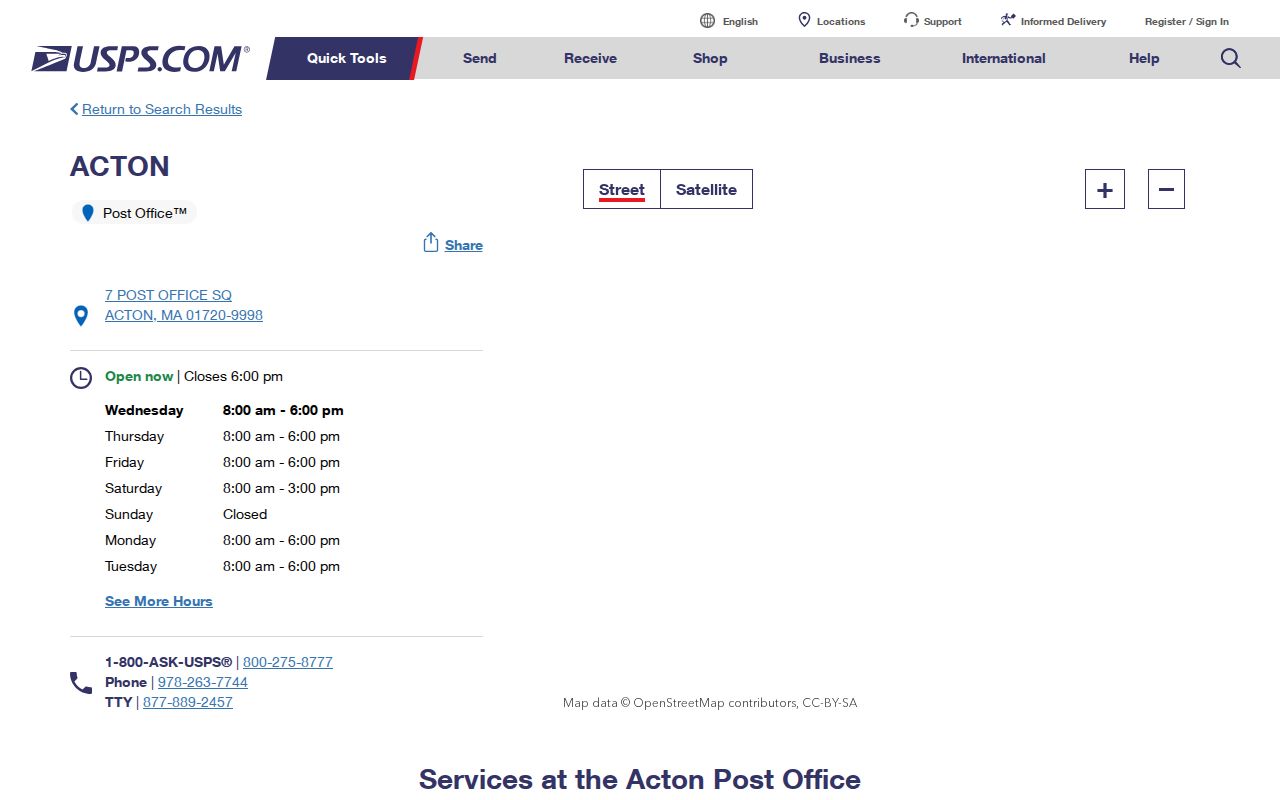Click the Share upload icon

coord(431,243)
